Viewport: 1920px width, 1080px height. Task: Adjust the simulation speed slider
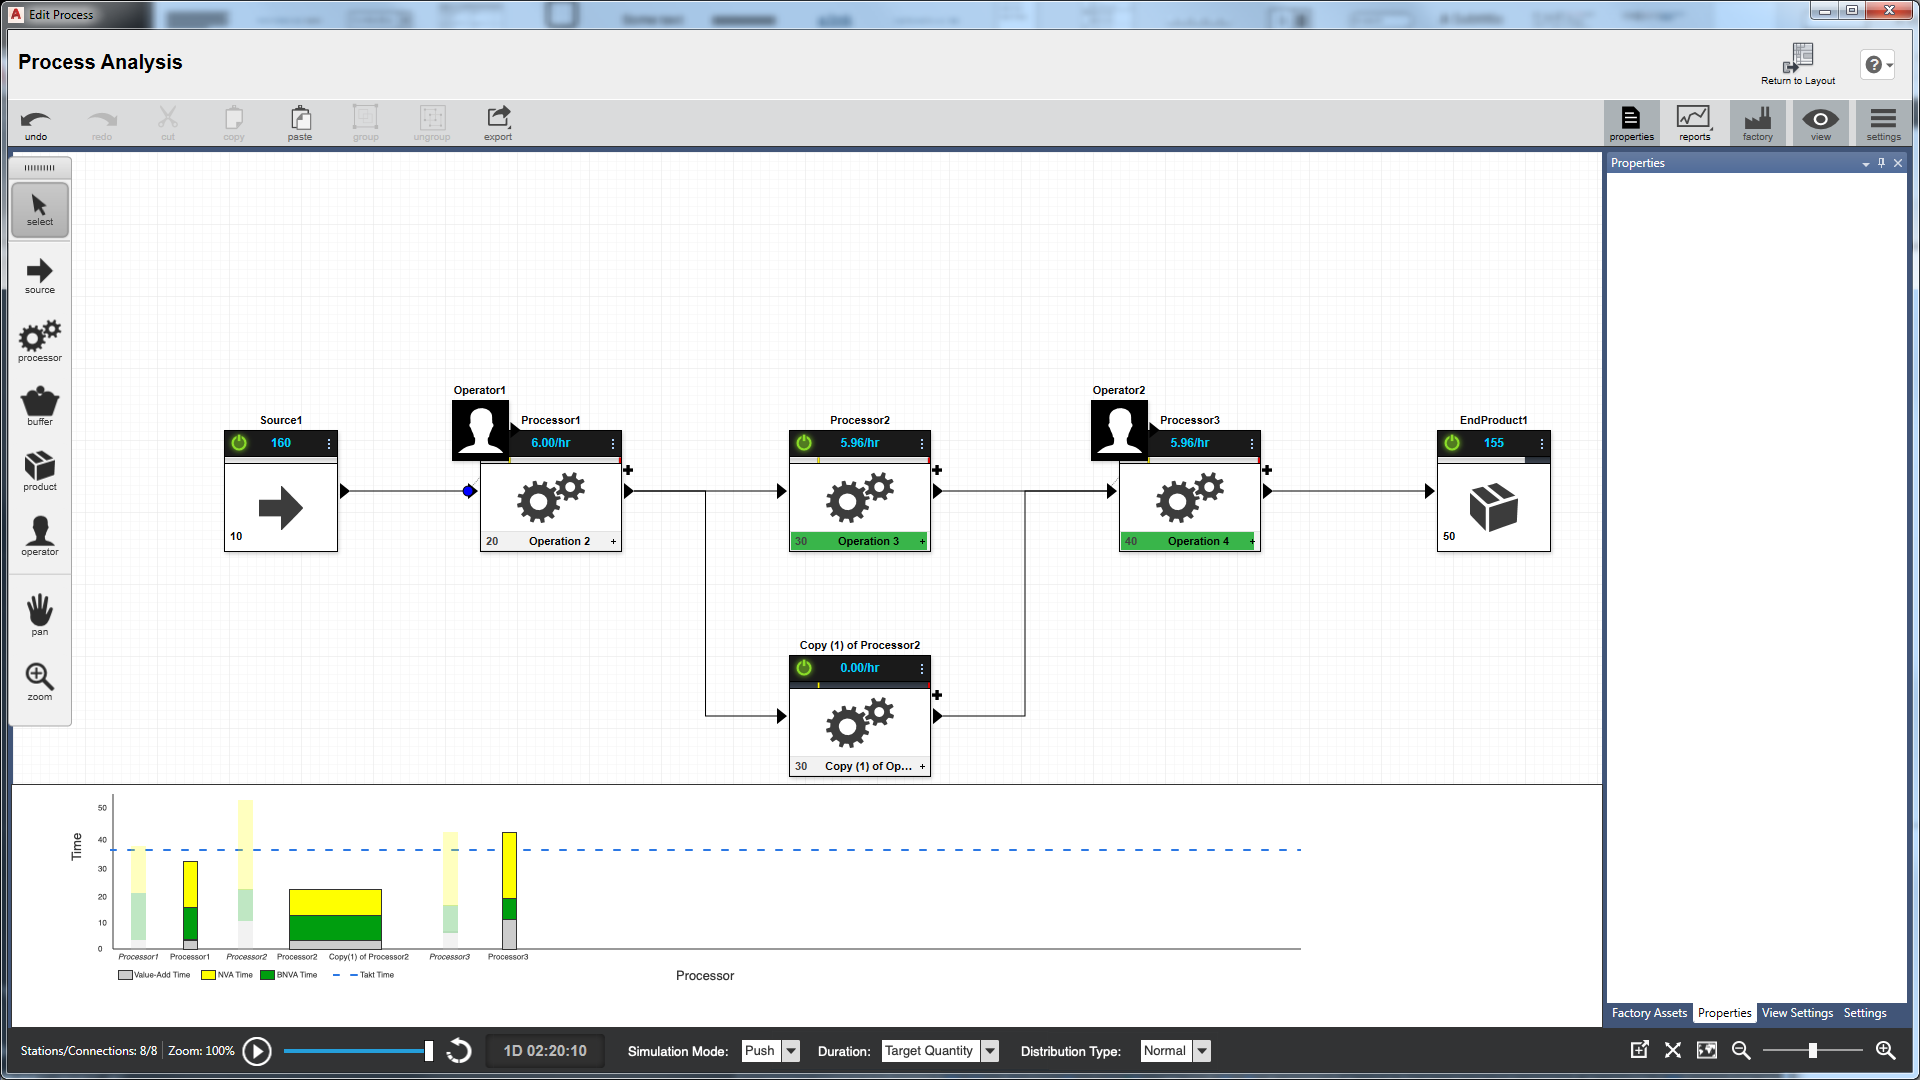(x=429, y=1051)
